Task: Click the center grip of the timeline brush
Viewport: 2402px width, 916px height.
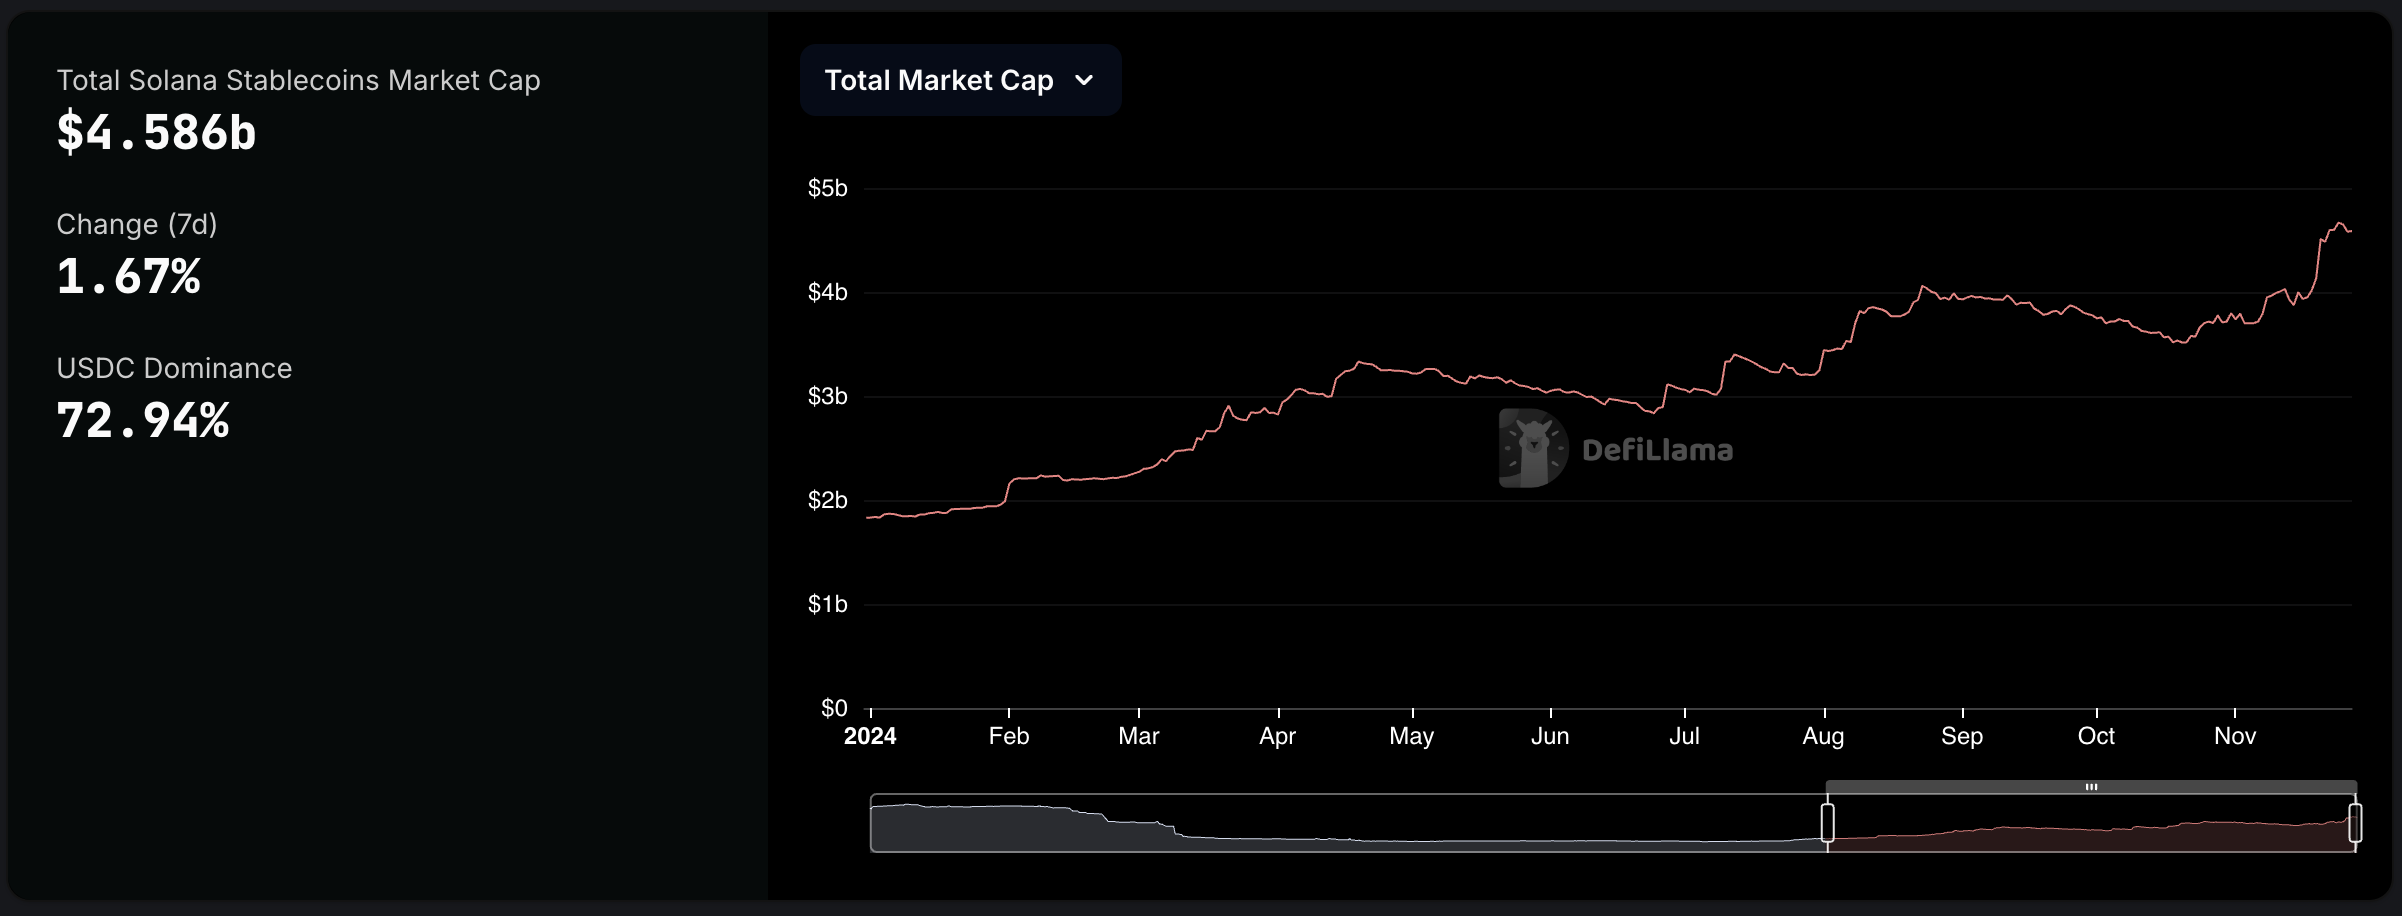Action: 2091,787
